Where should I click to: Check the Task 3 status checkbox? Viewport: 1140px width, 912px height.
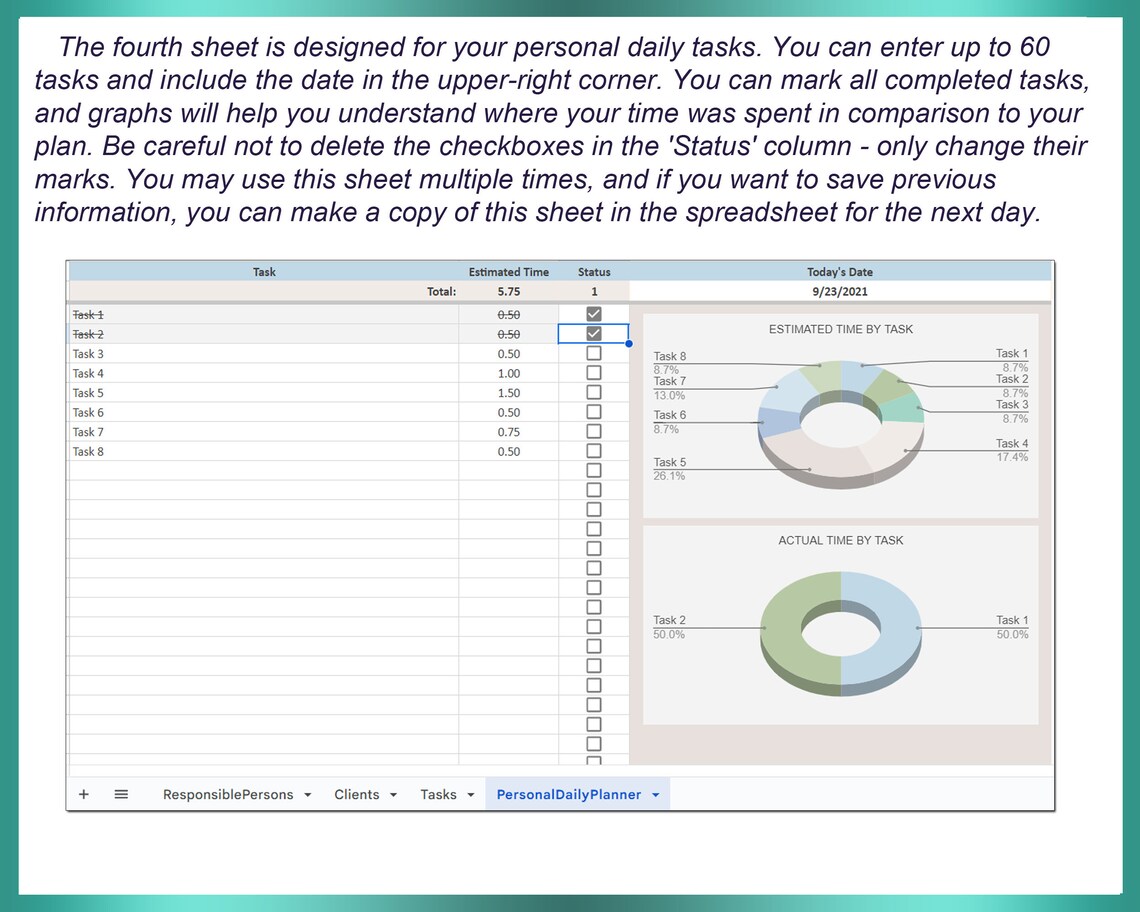(594, 353)
